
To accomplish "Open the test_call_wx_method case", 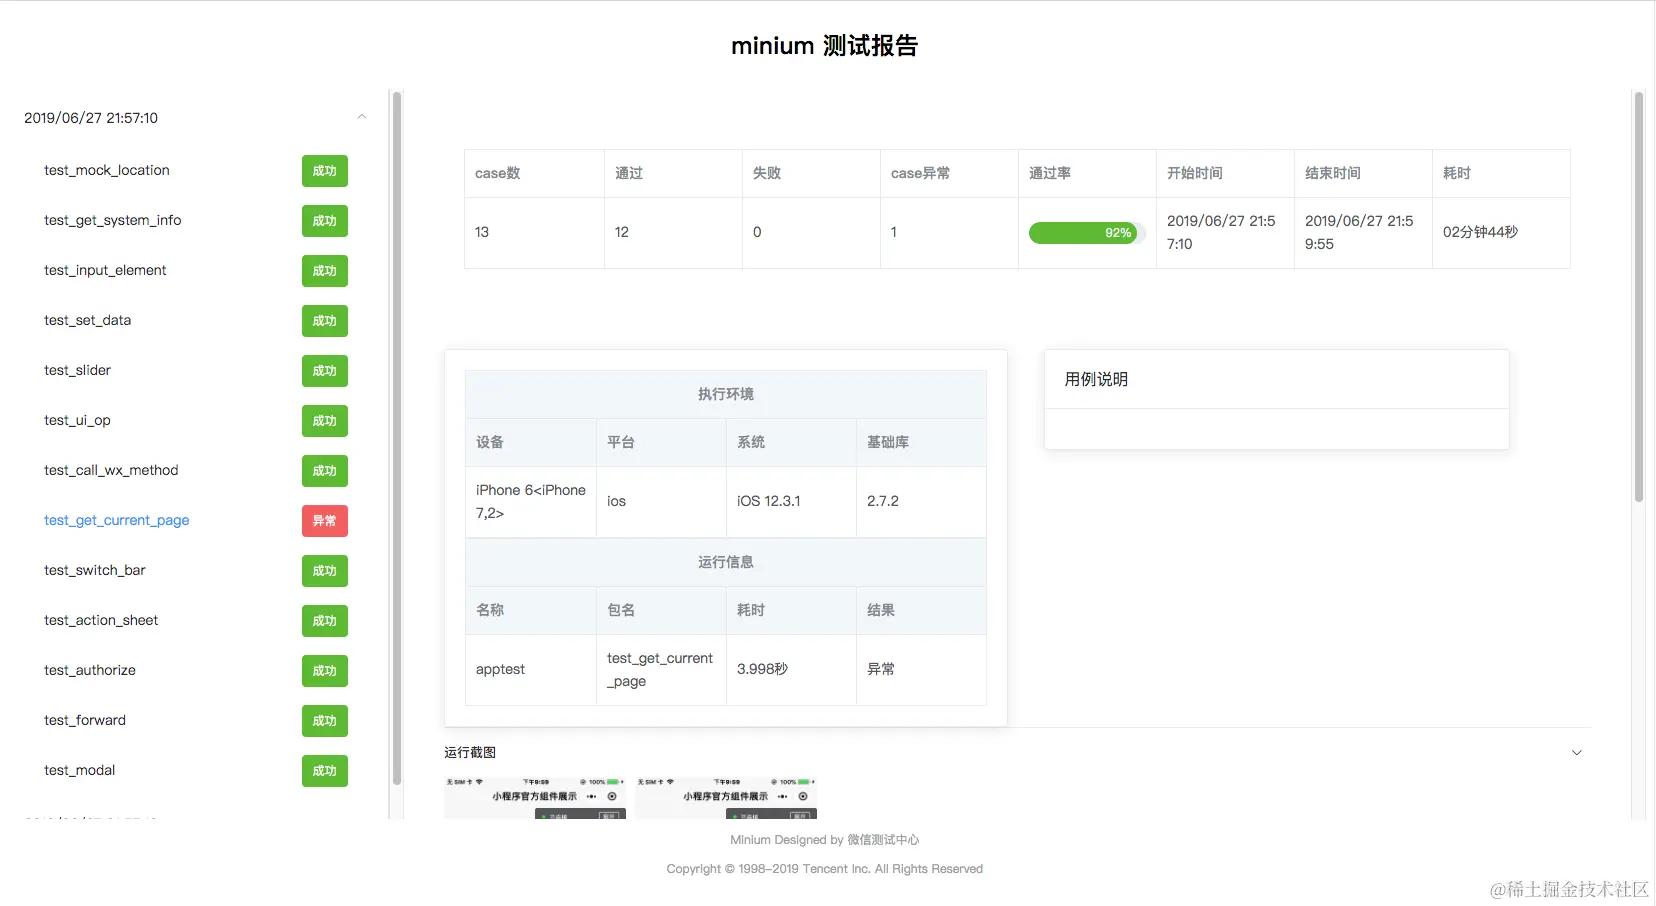I will [x=110, y=470].
